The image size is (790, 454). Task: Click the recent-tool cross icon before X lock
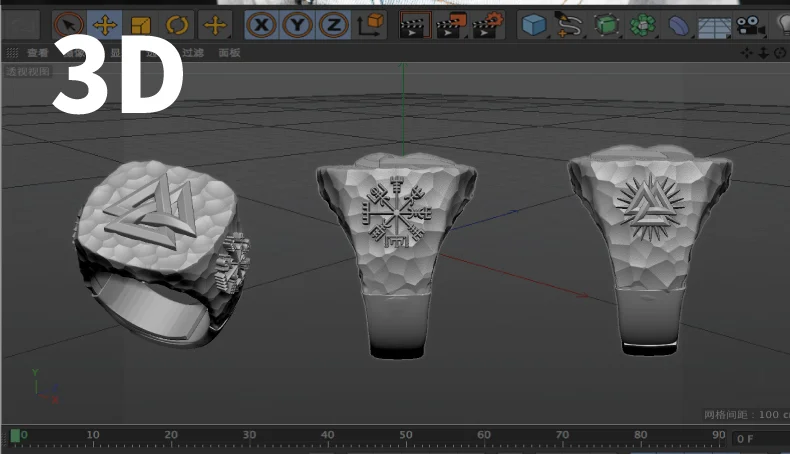pyautogui.click(x=215, y=25)
